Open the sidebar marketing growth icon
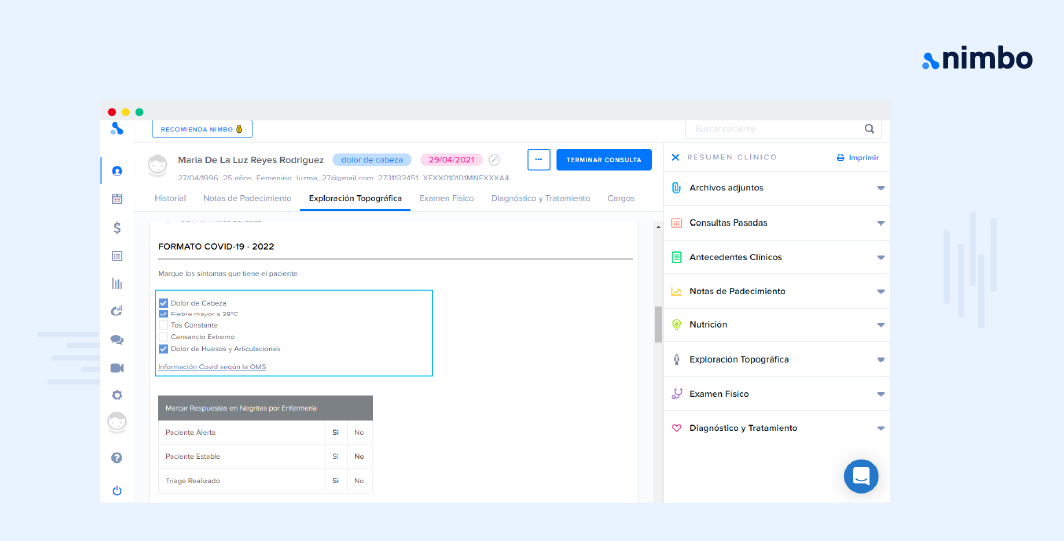The width and height of the screenshot is (1064, 541). tap(117, 312)
